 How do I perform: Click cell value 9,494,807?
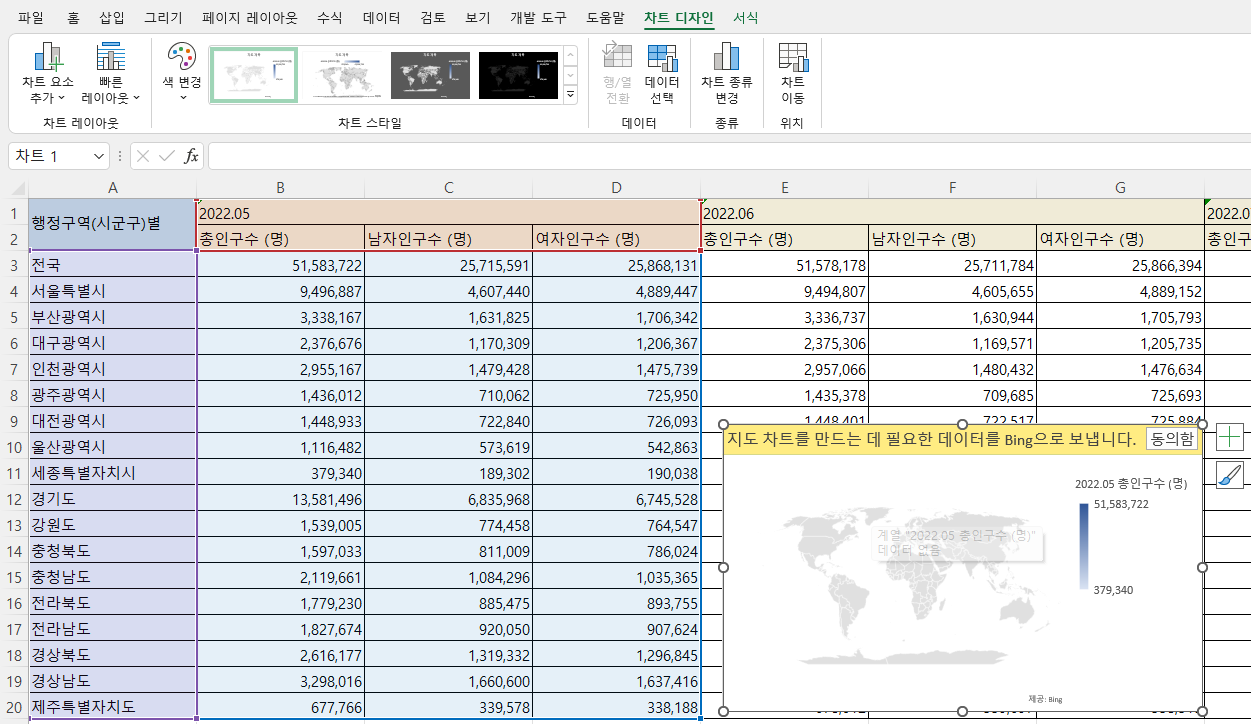[785, 290]
